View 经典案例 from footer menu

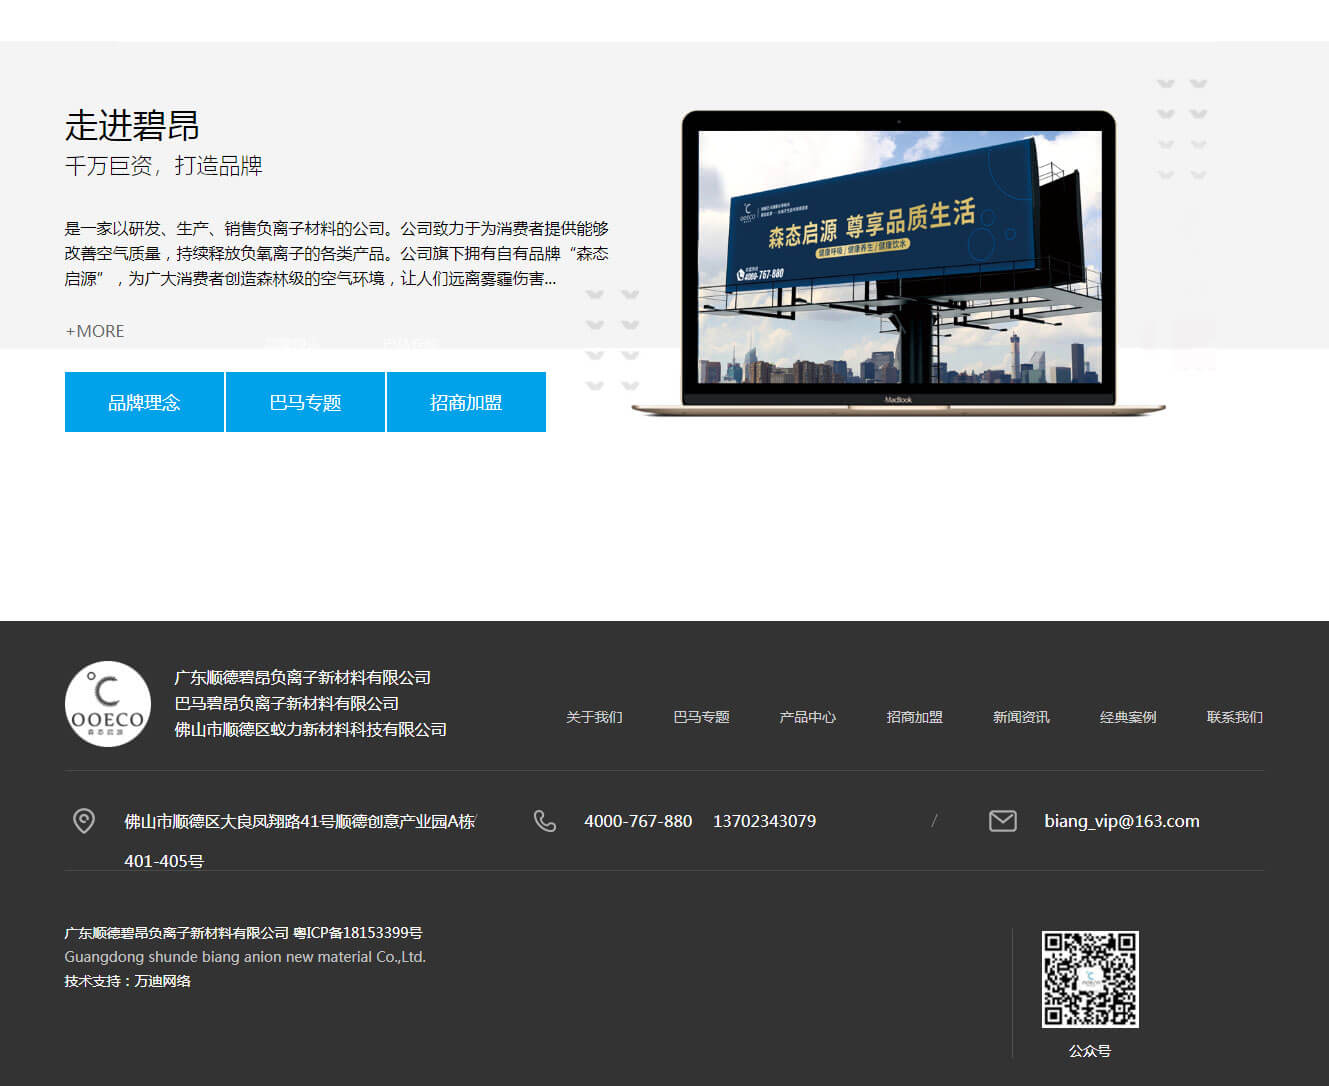click(x=1128, y=717)
